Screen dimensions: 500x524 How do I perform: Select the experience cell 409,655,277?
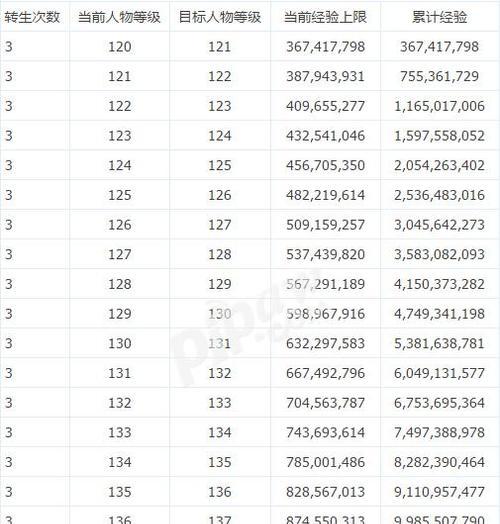coord(325,106)
